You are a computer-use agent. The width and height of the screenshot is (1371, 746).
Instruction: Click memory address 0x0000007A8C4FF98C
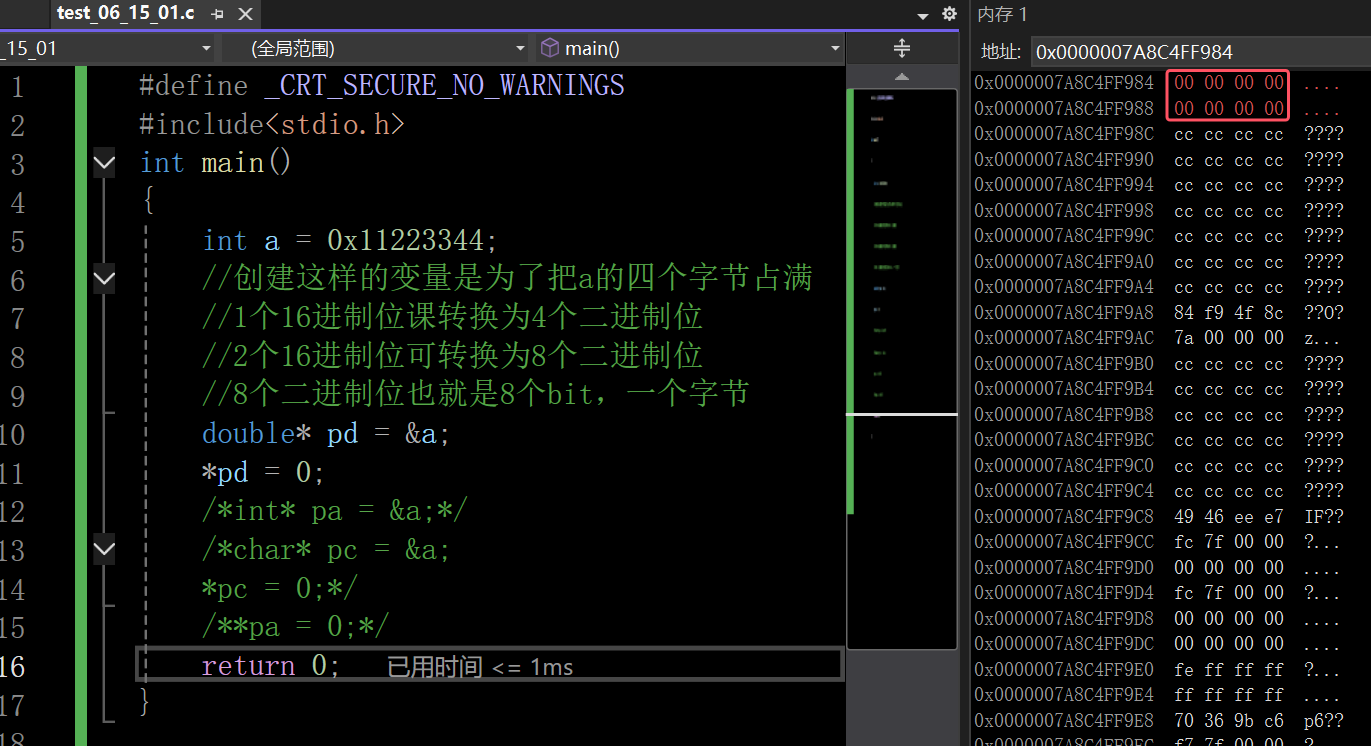tap(1064, 134)
